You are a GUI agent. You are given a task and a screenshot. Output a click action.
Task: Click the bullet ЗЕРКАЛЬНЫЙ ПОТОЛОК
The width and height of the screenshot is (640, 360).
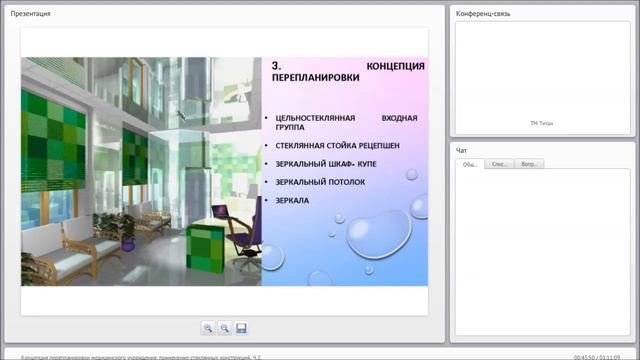tap(320, 182)
